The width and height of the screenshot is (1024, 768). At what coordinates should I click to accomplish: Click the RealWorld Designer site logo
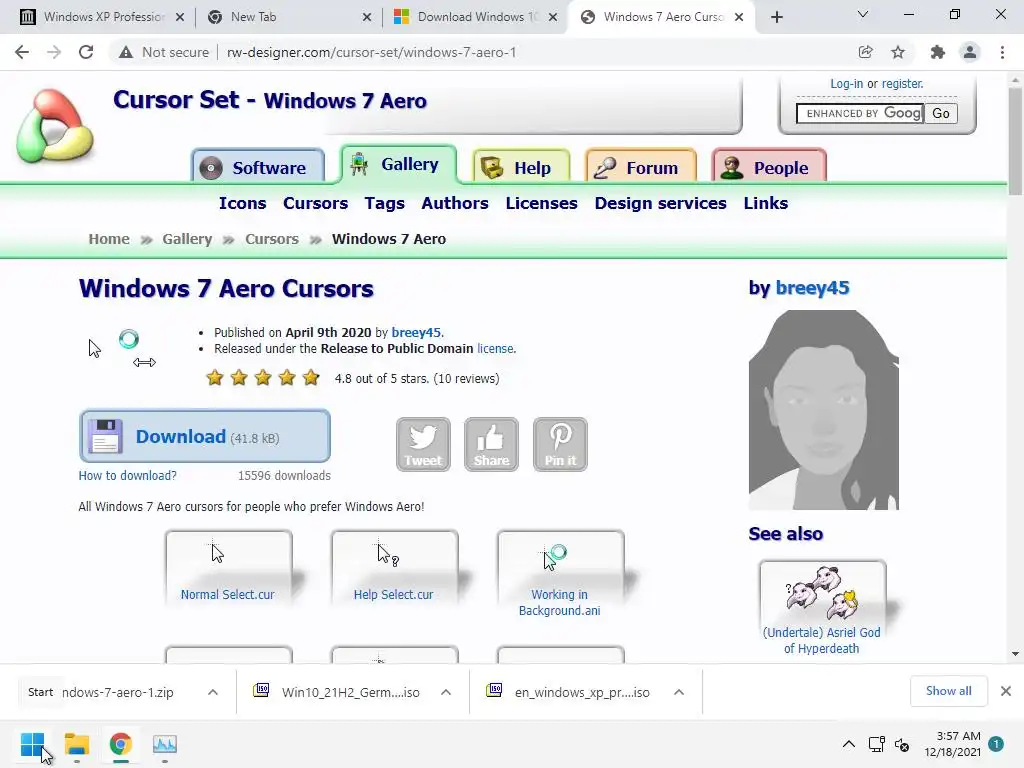point(55,125)
